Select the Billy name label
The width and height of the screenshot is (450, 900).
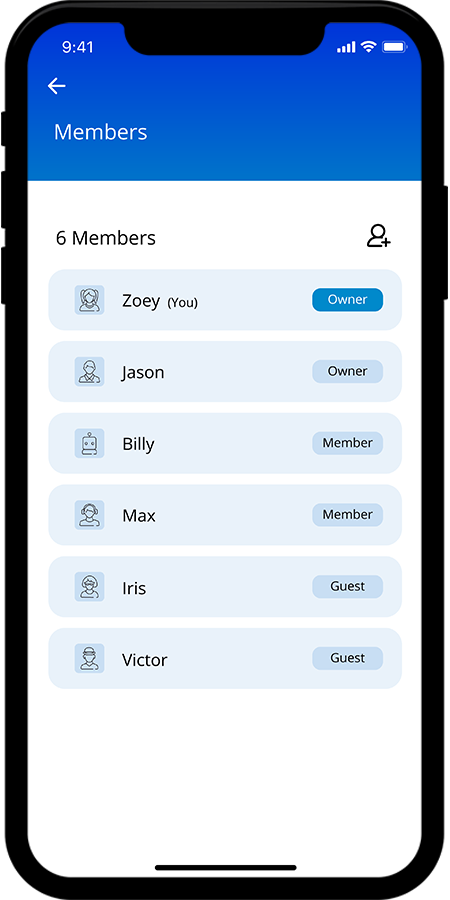(138, 444)
